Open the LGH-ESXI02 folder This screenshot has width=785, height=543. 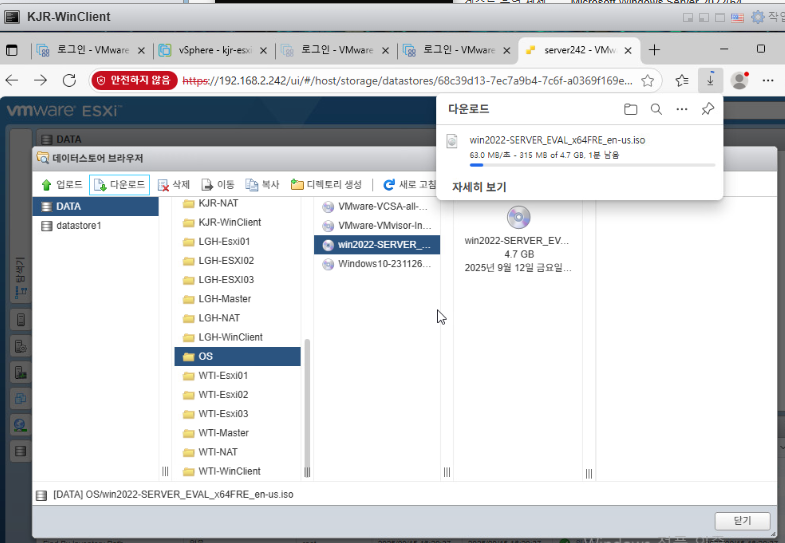coord(237,261)
